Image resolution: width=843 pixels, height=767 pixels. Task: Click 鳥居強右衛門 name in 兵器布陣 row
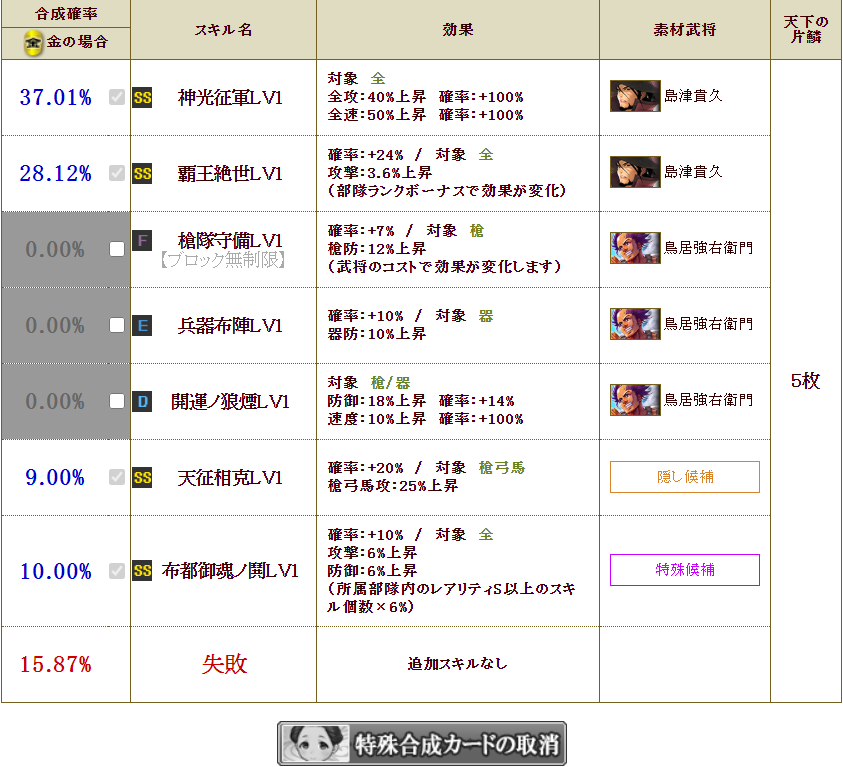(709, 324)
